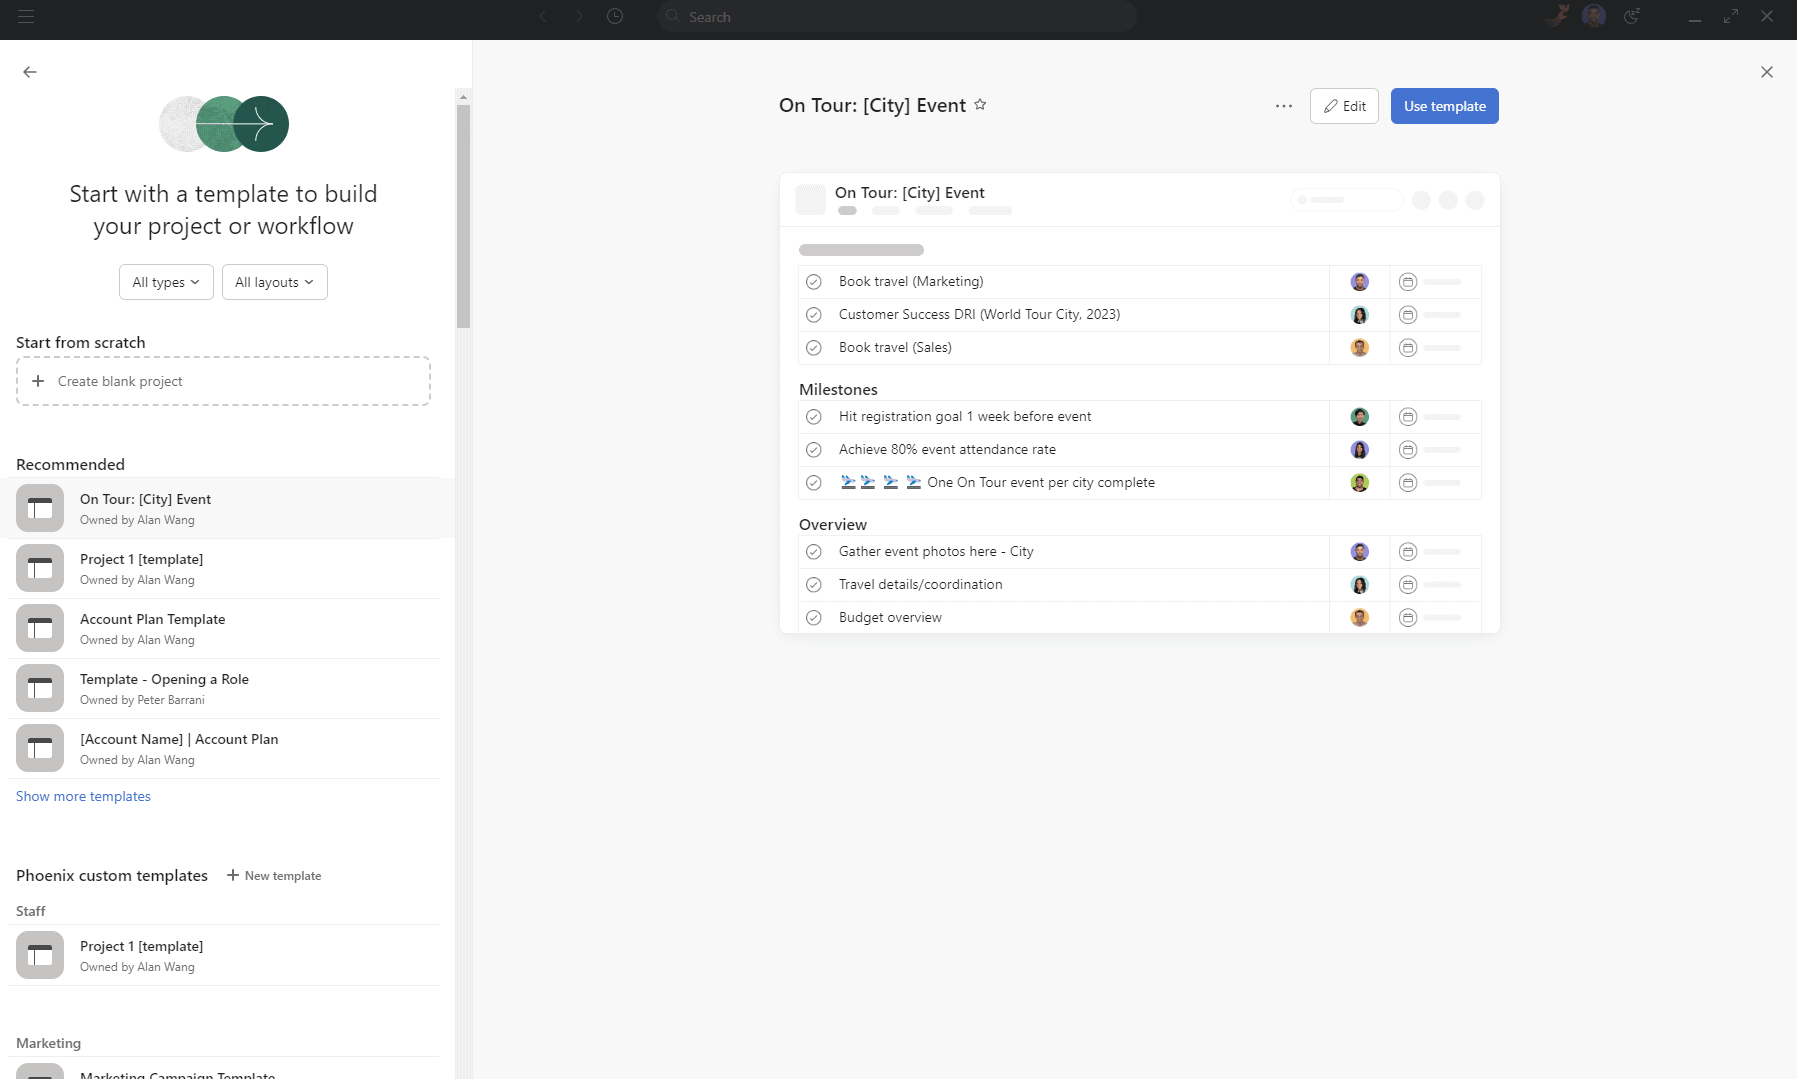The image size is (1797, 1079).
Task: Click the back arrow in template panel
Action: point(30,72)
